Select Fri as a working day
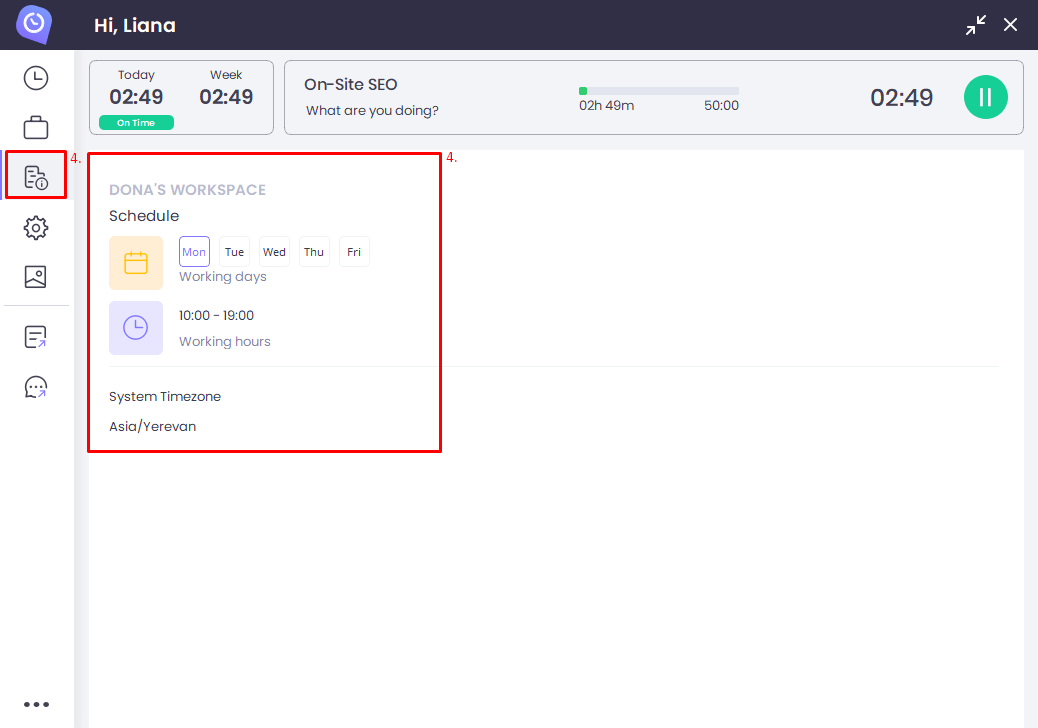The image size is (1038, 728). (354, 251)
